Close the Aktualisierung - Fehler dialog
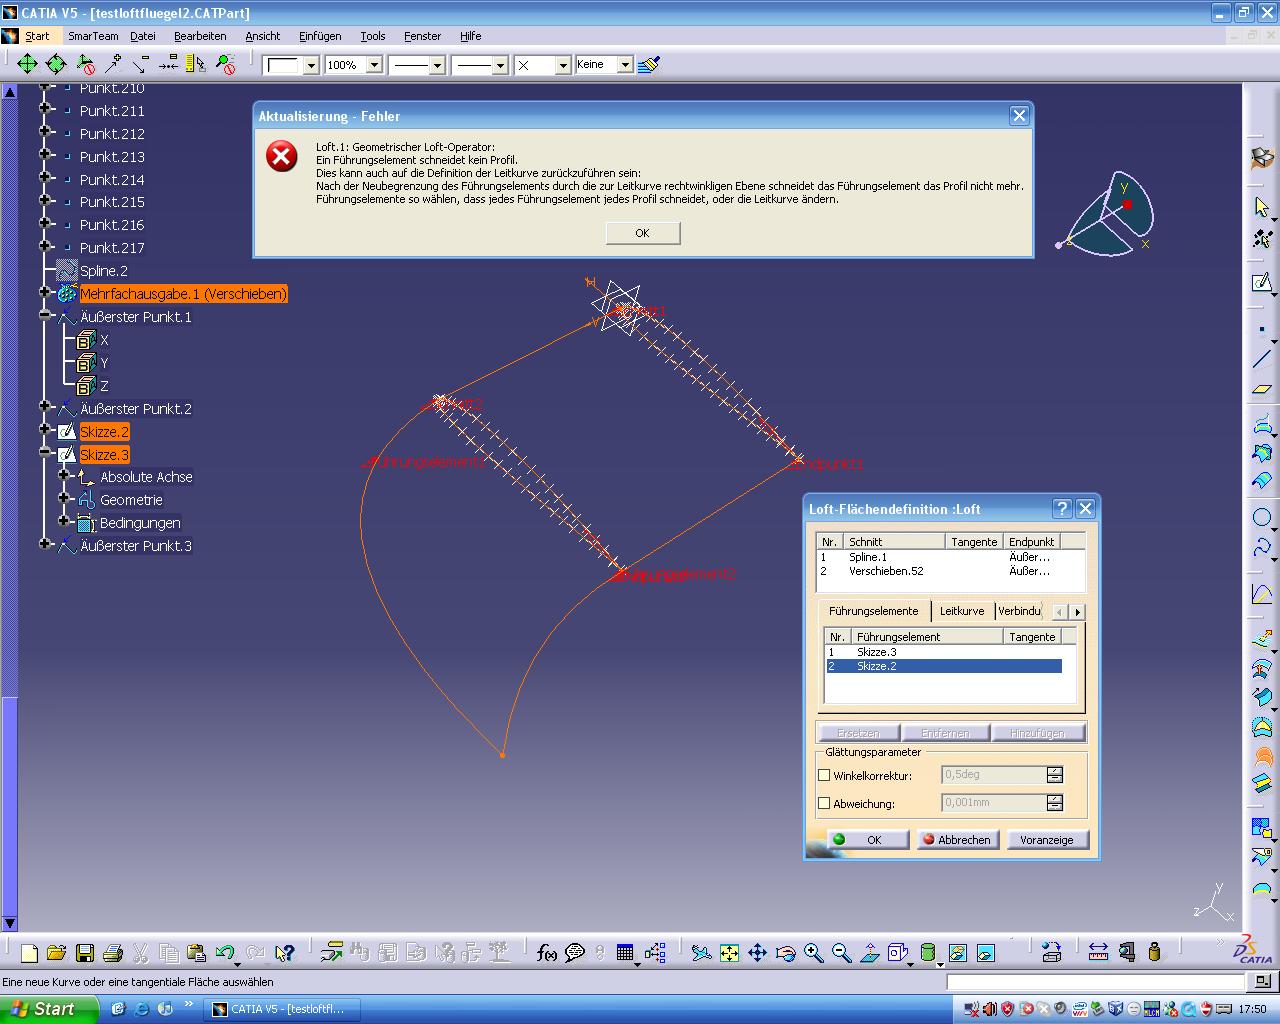1280x1024 pixels. (1019, 116)
